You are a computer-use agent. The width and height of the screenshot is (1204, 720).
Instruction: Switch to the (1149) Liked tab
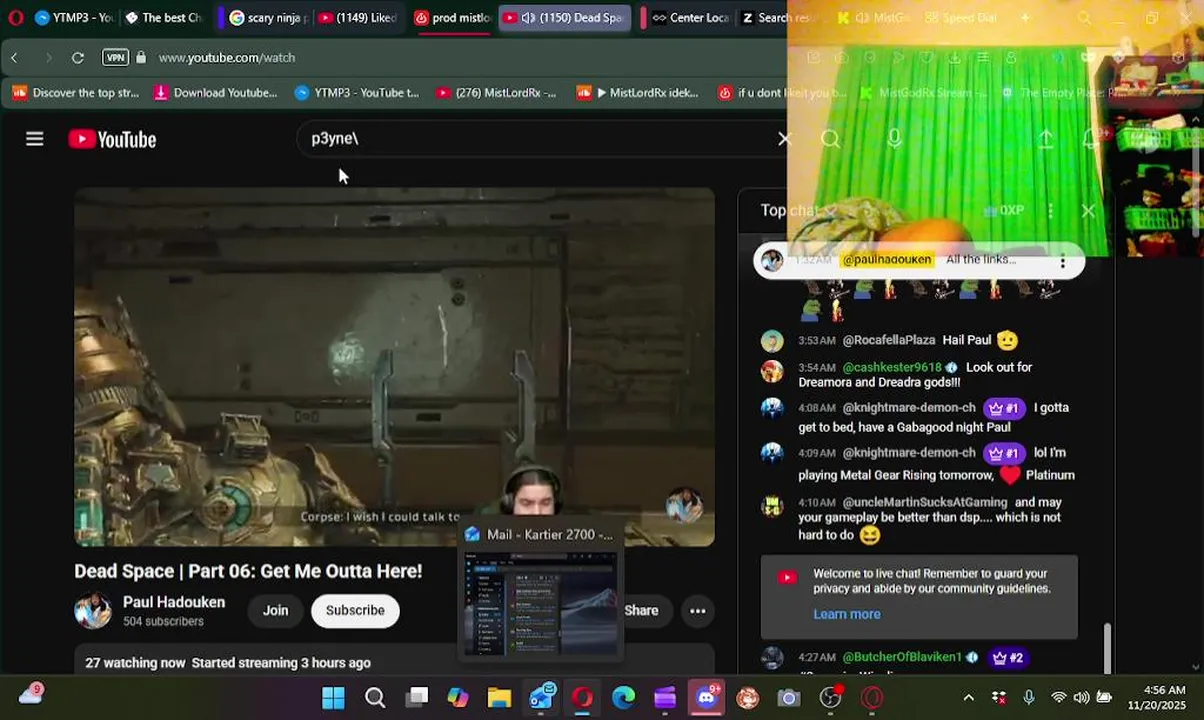tap(358, 17)
